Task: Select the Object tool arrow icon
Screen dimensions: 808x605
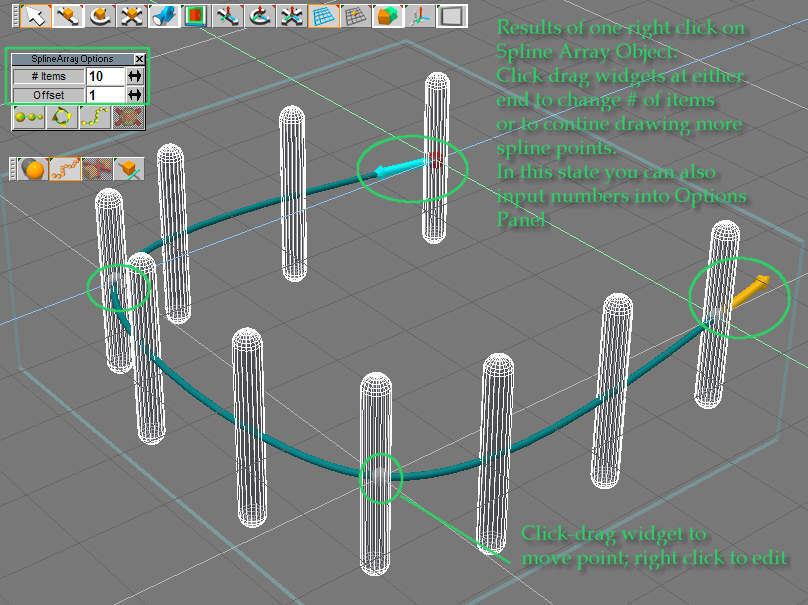Action: (x=36, y=15)
